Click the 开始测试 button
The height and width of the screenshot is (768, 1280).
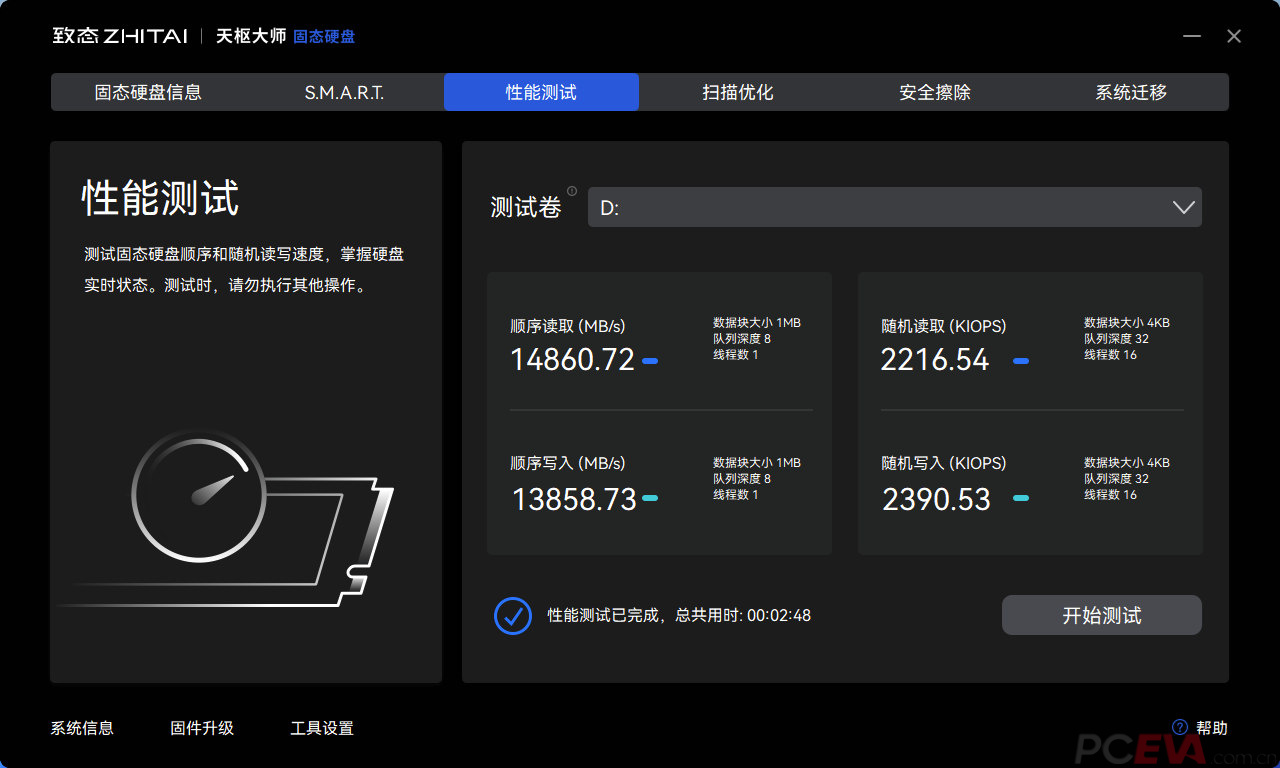pos(1102,615)
